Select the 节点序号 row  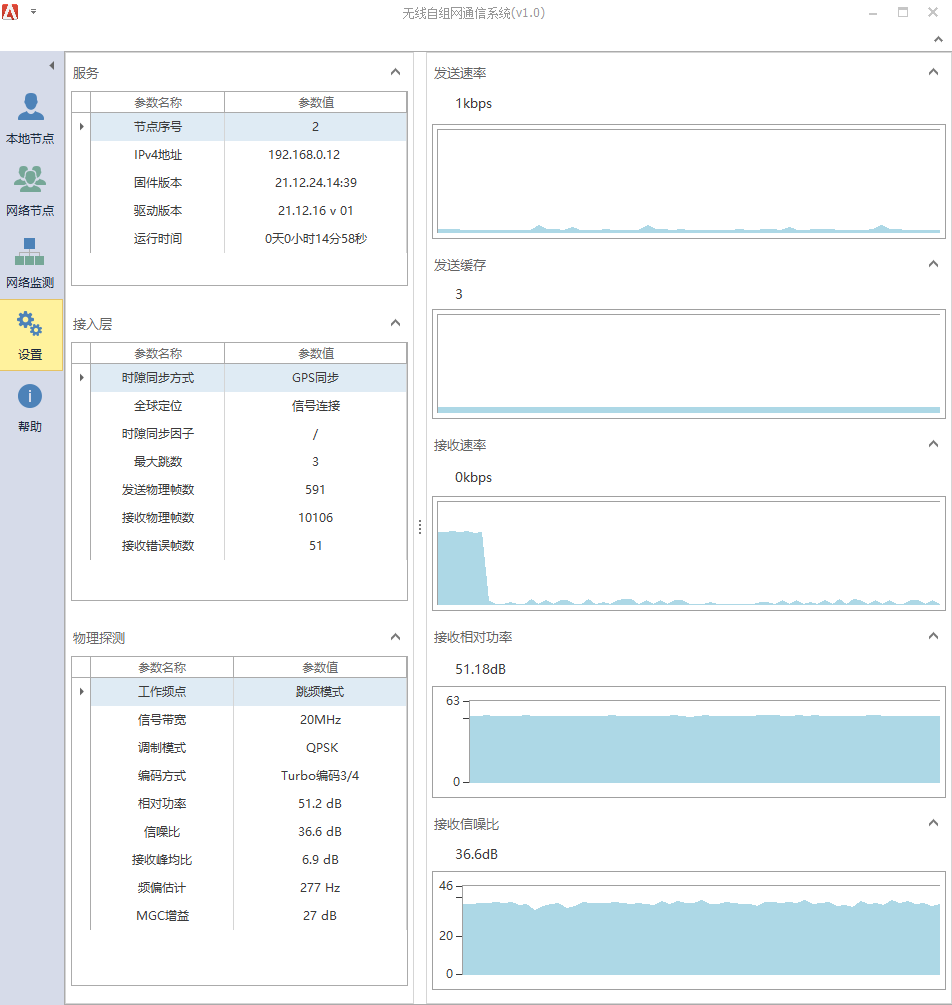pyautogui.click(x=249, y=127)
